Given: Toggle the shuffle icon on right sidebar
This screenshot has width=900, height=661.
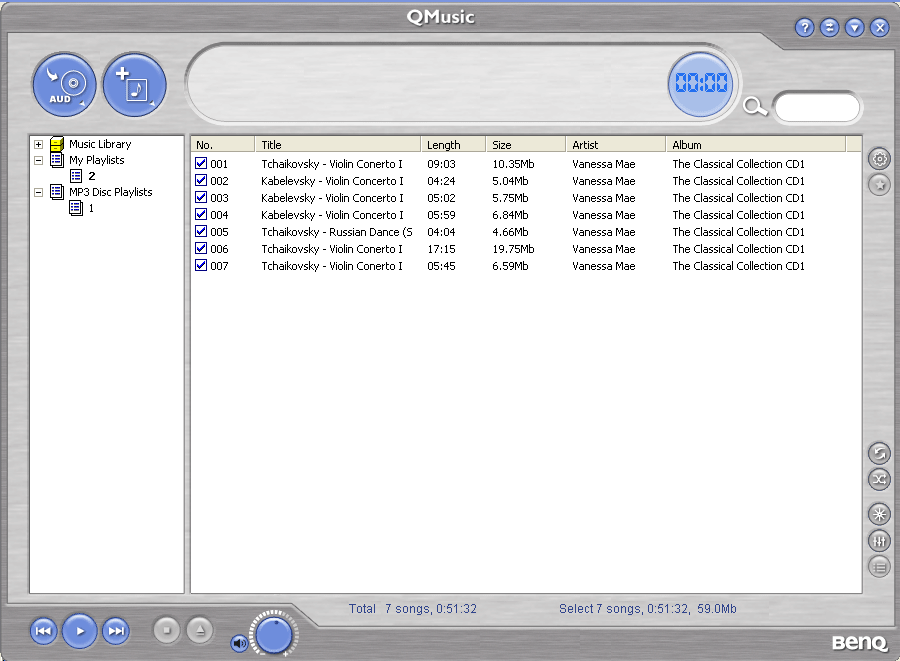Looking at the screenshot, I should coord(879,479).
